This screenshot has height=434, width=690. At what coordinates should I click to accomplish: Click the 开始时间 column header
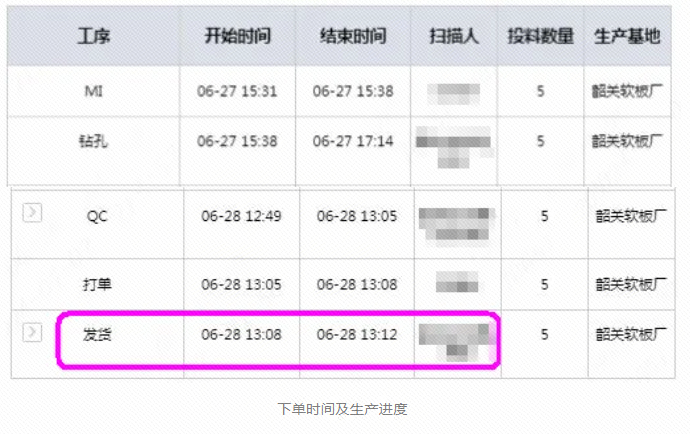[238, 36]
